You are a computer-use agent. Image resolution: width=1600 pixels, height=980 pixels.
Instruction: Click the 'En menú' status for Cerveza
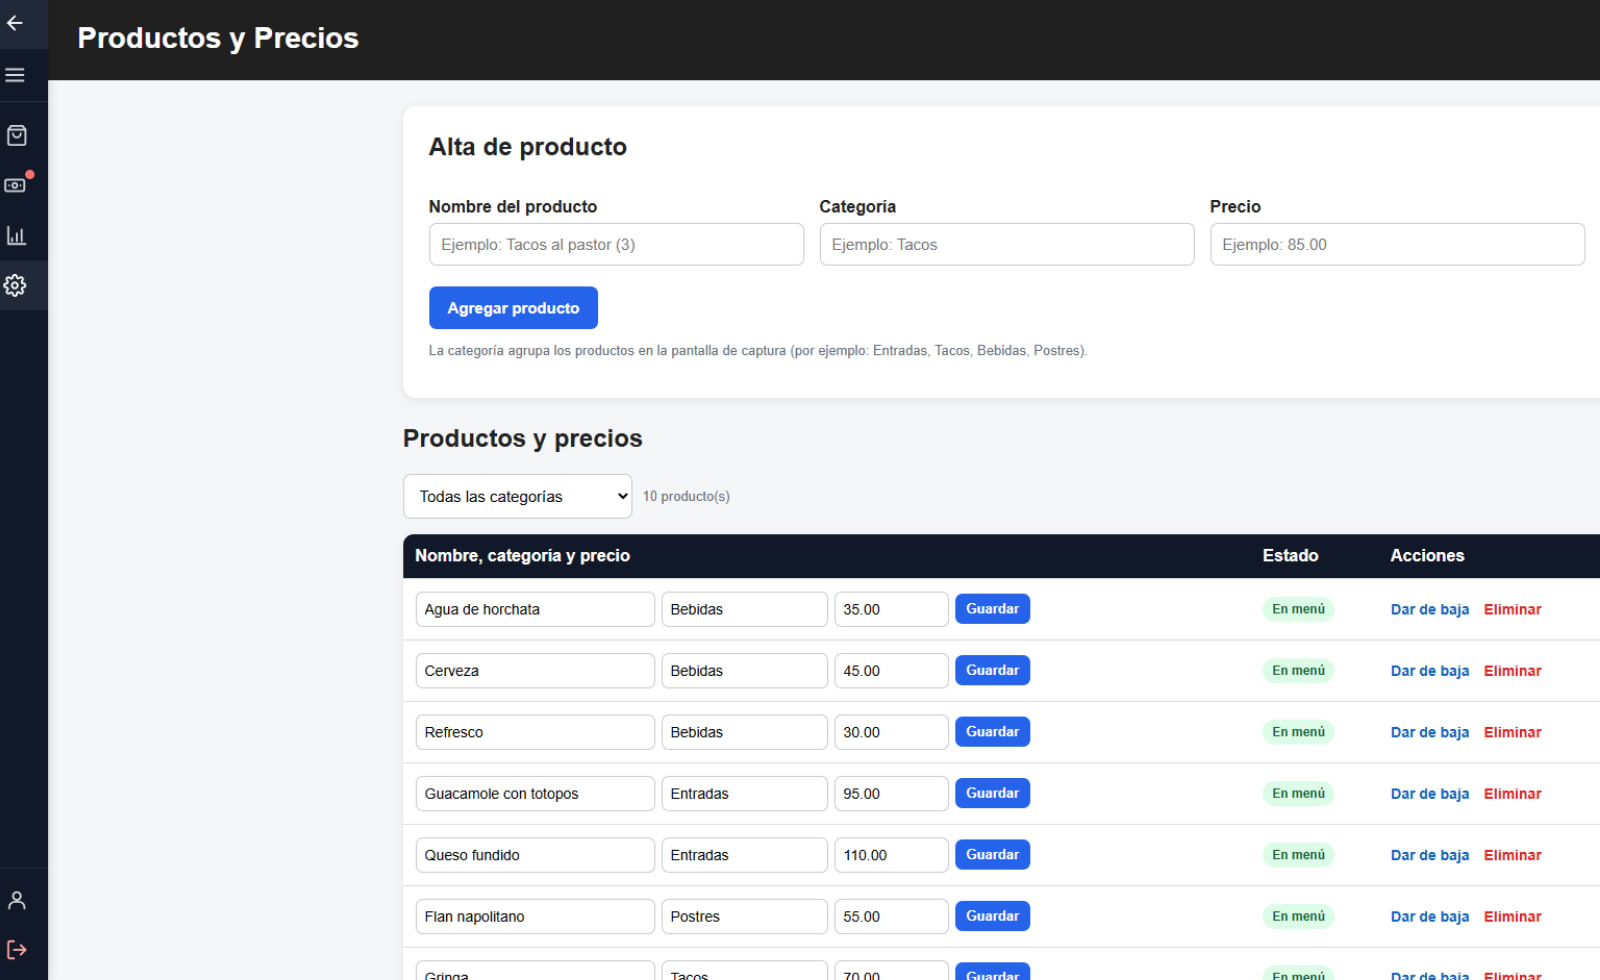(x=1298, y=671)
